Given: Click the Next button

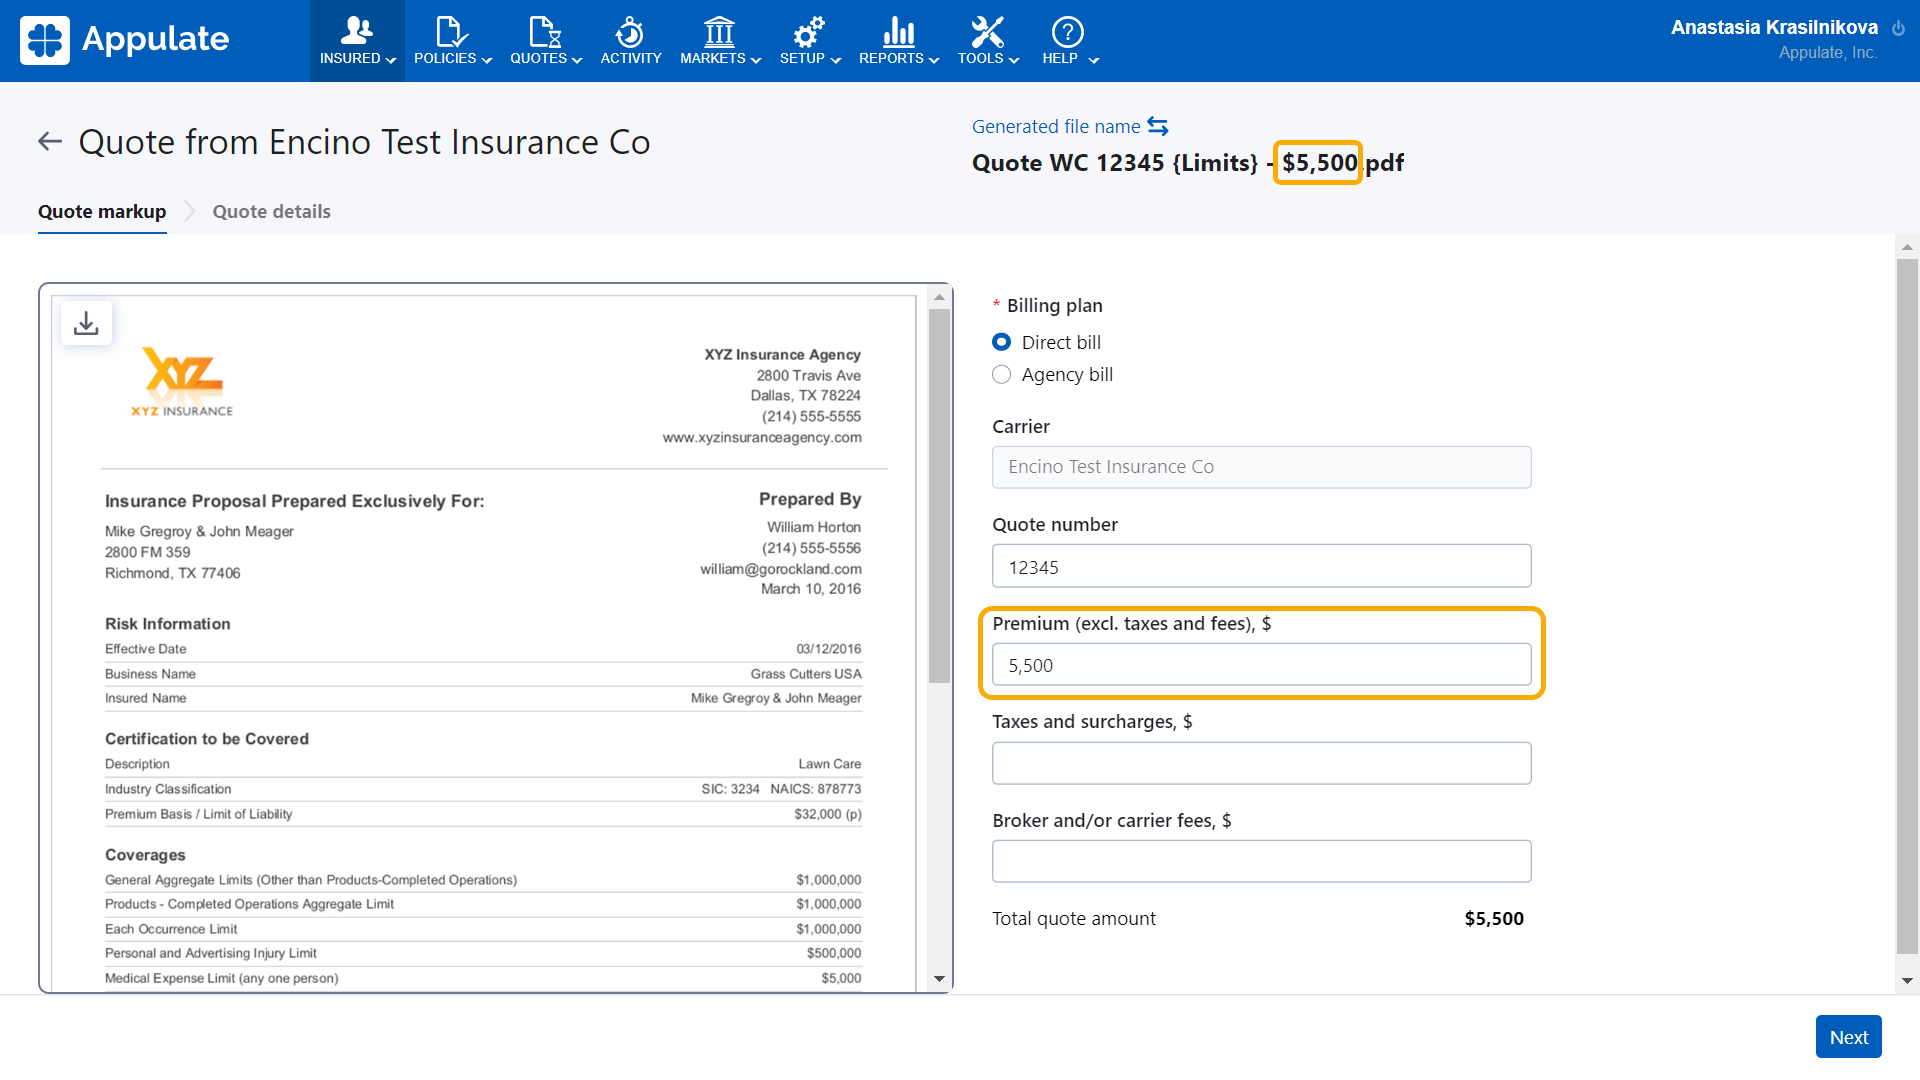Looking at the screenshot, I should click(1848, 1037).
